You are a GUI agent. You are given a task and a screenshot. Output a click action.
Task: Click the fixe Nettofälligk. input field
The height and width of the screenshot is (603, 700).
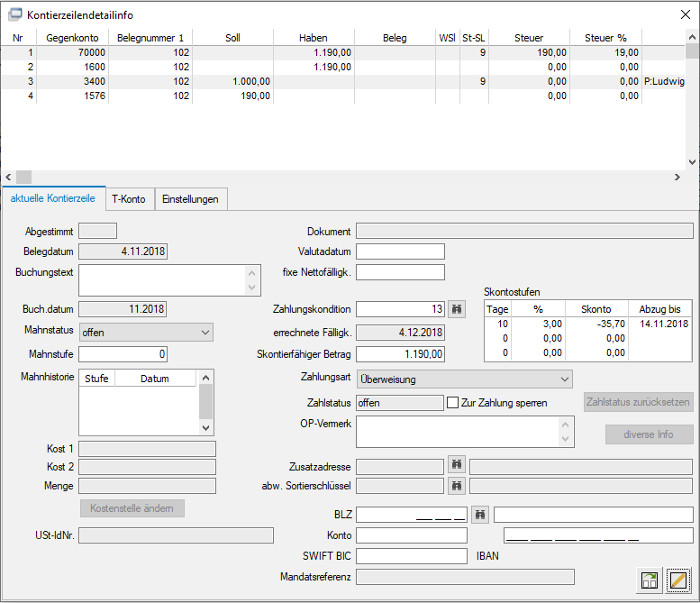(400, 272)
